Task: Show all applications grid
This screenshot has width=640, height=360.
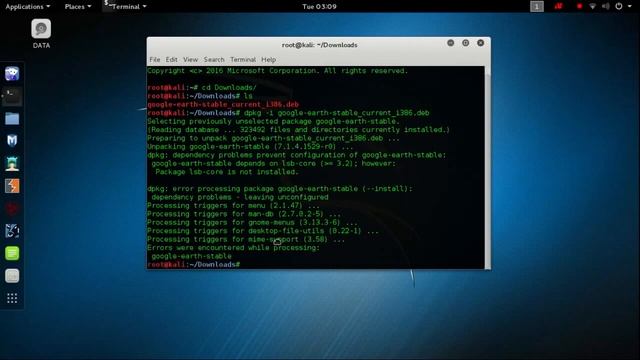Action: tap(12, 298)
